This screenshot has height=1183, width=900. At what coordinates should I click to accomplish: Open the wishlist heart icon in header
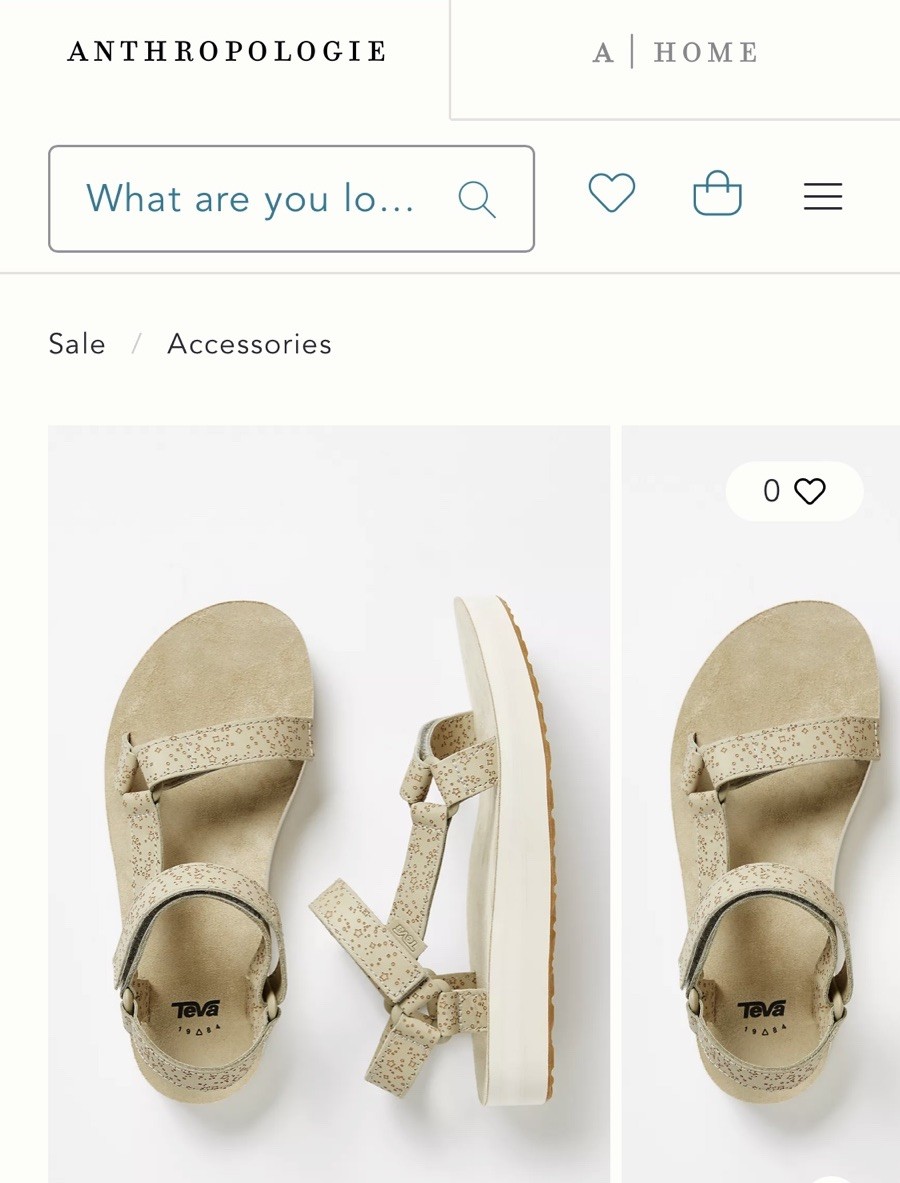coord(611,193)
